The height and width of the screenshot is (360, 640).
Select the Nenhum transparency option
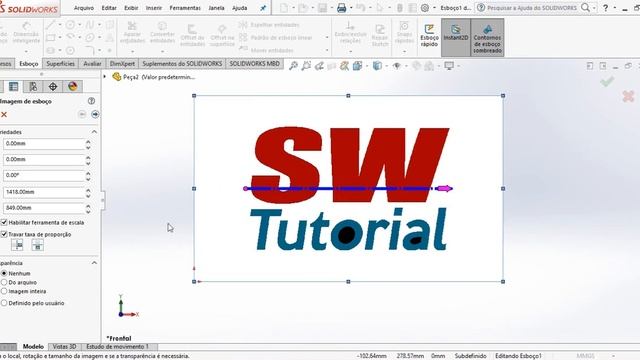pyautogui.click(x=4, y=273)
